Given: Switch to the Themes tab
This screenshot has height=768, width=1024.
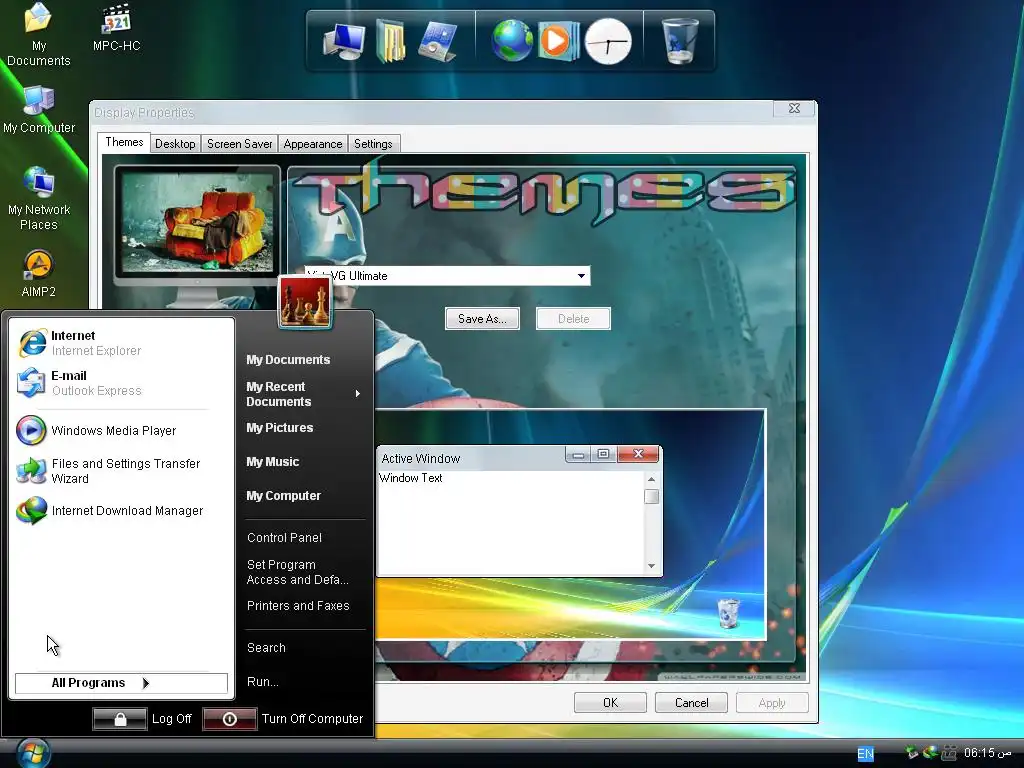Looking at the screenshot, I should point(124,142).
